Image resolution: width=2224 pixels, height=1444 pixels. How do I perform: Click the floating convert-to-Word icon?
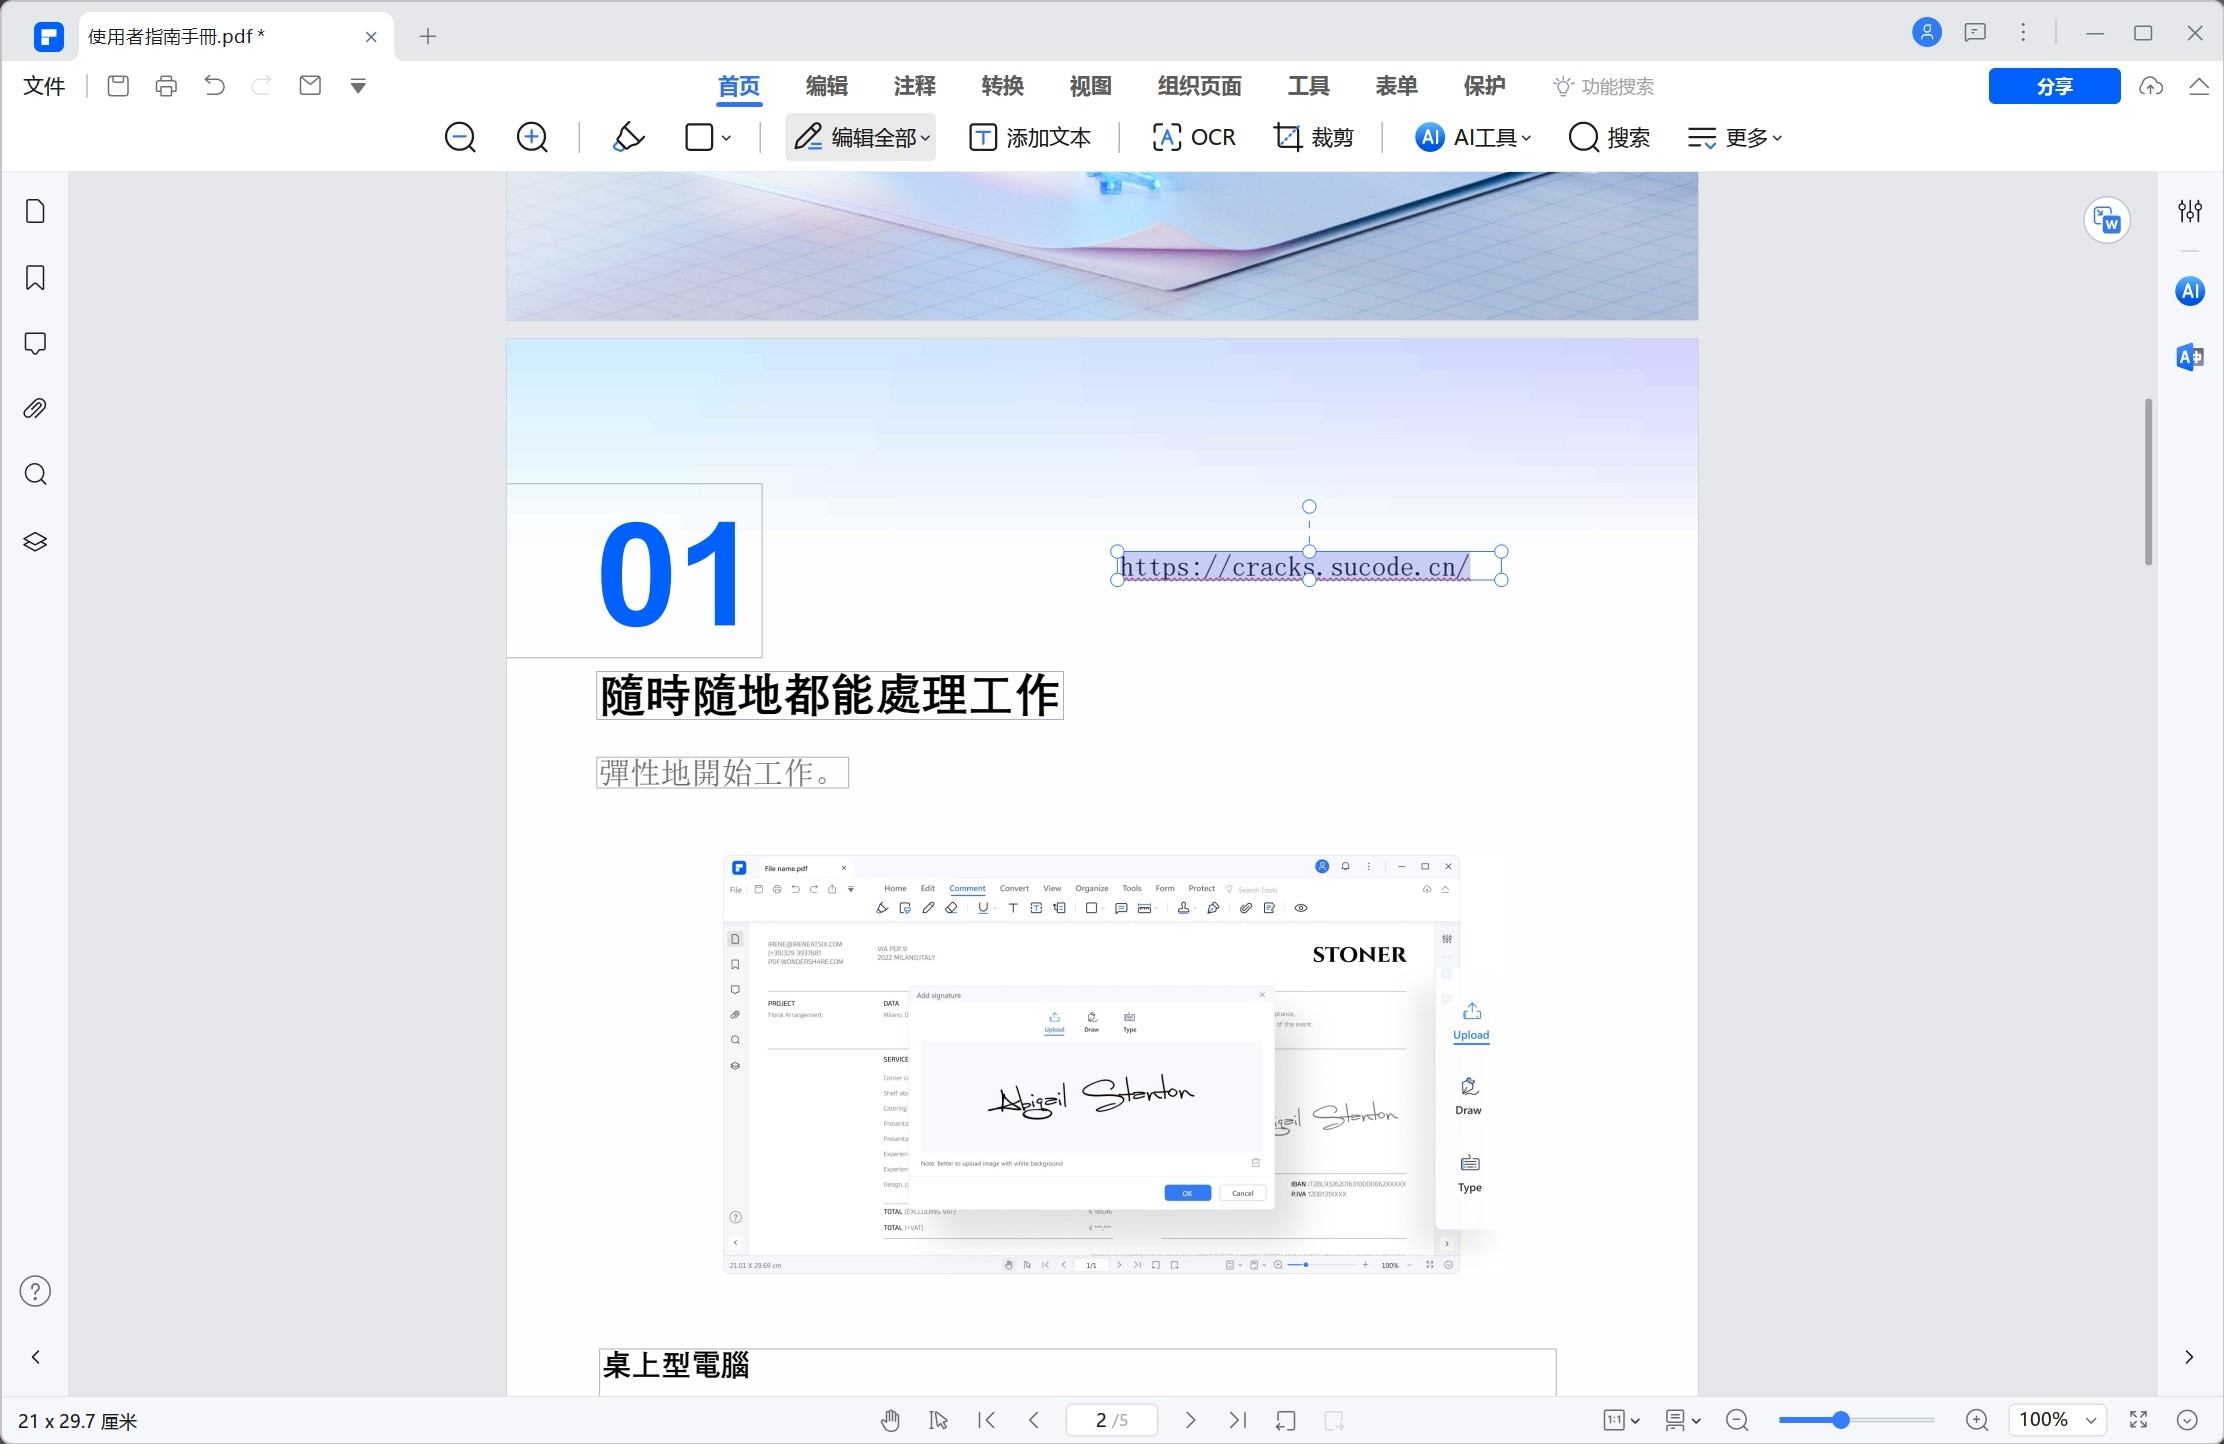tap(2107, 220)
